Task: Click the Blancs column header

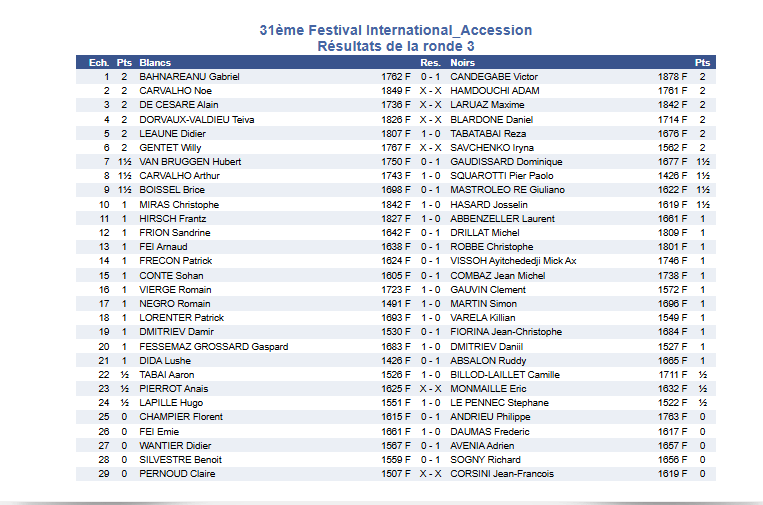Action: pos(155,62)
